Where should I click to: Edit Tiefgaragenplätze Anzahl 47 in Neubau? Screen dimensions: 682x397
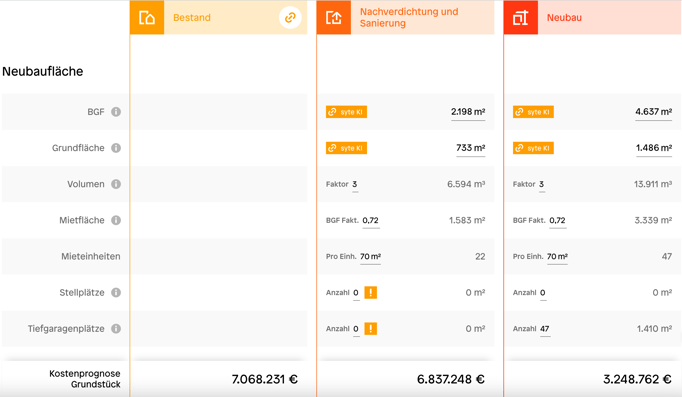point(545,329)
